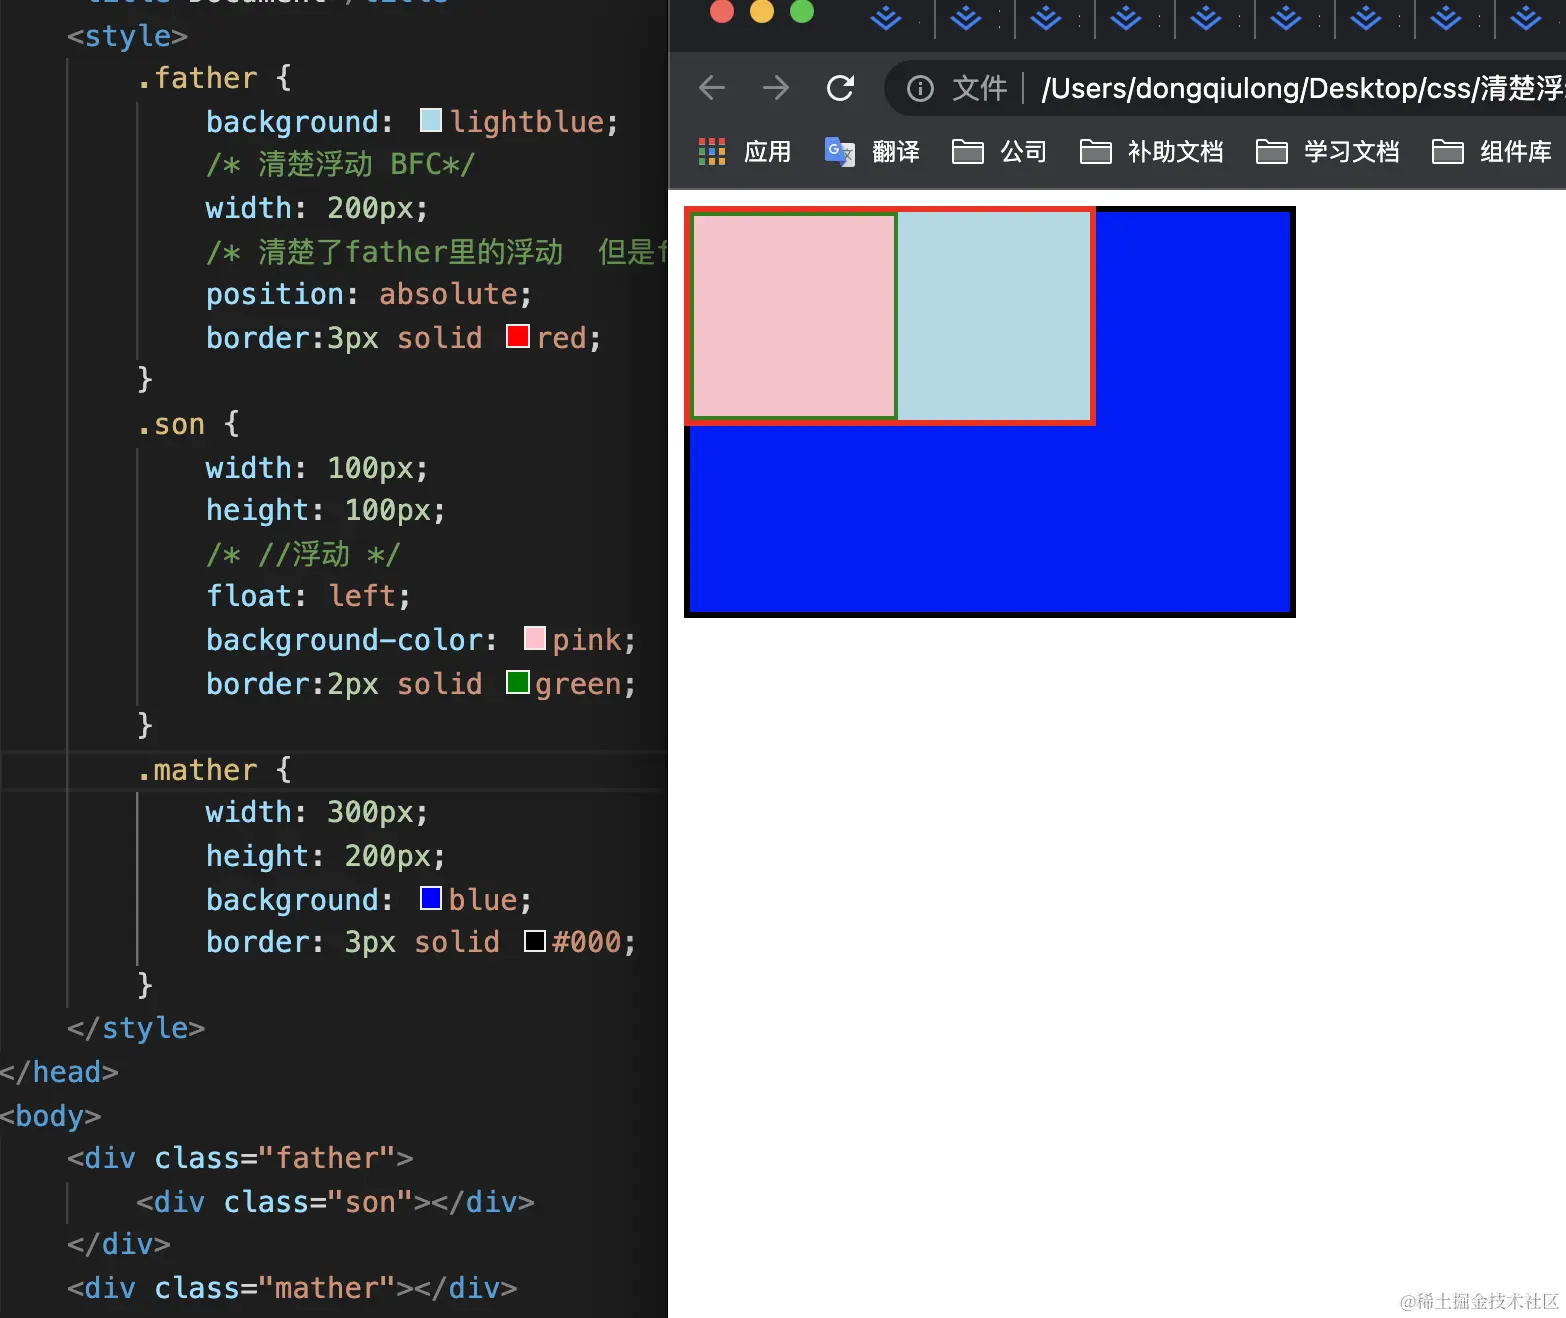Open the 组件库 bookmark folder
The width and height of the screenshot is (1566, 1318).
click(1492, 151)
